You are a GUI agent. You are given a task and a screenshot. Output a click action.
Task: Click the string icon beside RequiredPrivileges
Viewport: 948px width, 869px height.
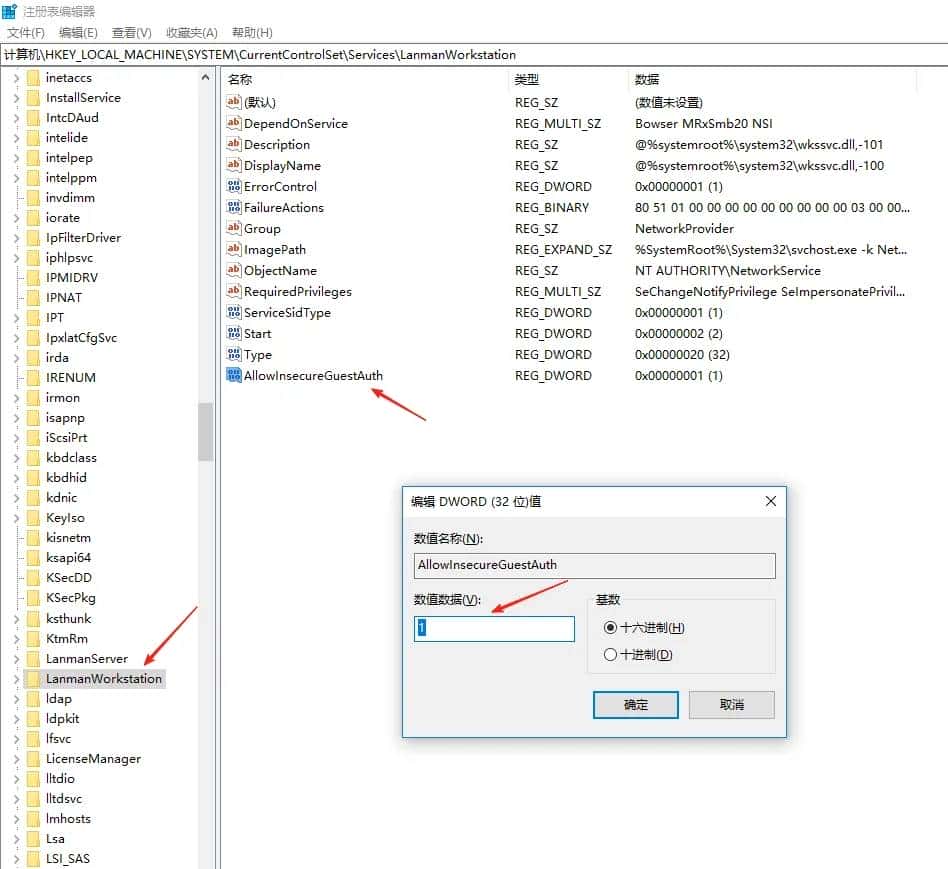(233, 291)
